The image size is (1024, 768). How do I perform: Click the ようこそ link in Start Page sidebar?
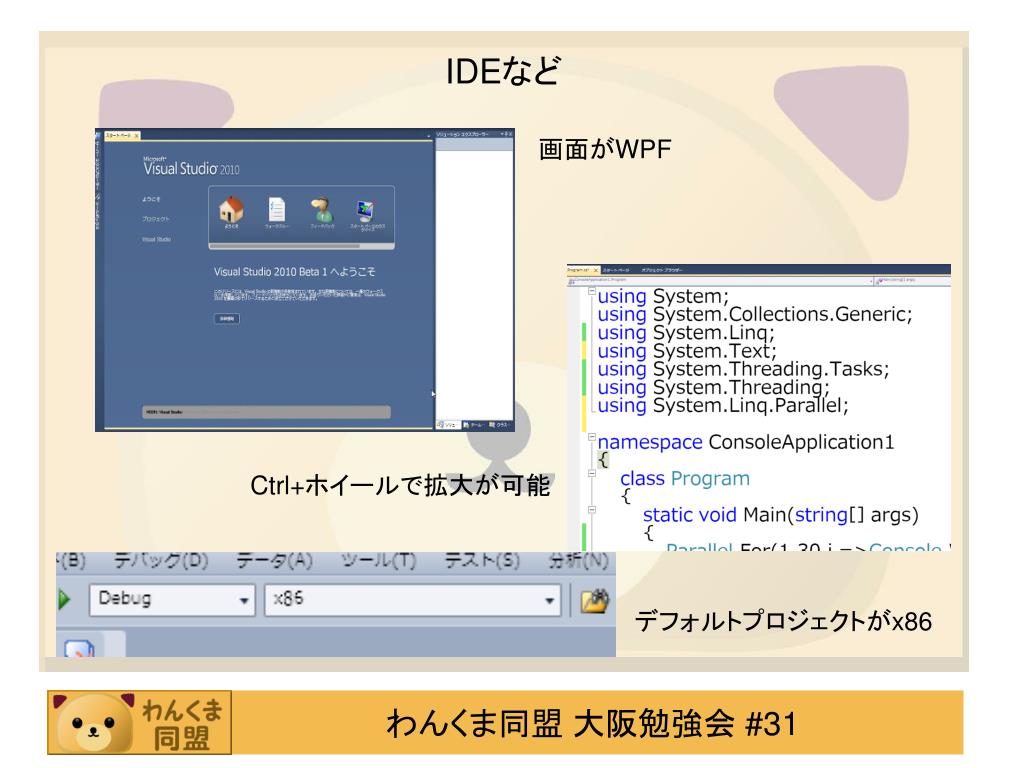pos(151,199)
